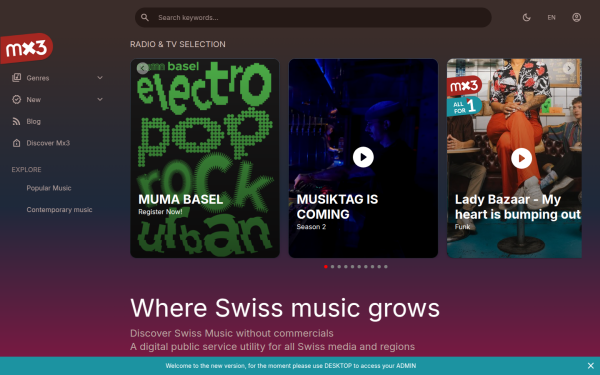Close the welcome banner with X

point(590,366)
